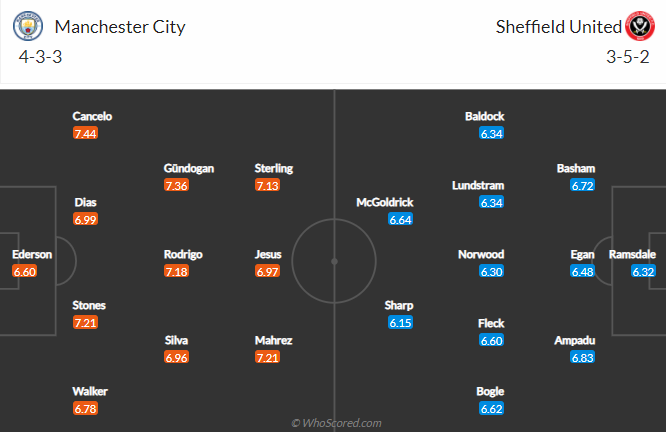Click Ramsdale's 6.32 rating badge
Image resolution: width=666 pixels, height=432 pixels.
tap(643, 272)
